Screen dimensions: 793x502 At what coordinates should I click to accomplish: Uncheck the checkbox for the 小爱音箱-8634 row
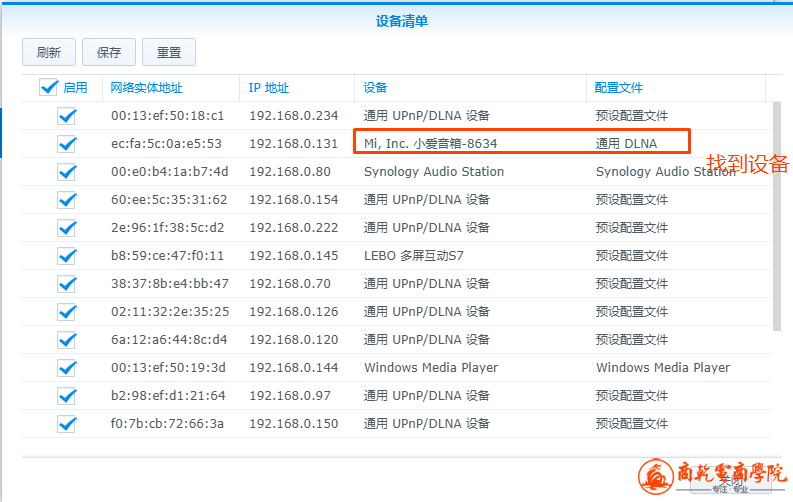[x=67, y=144]
